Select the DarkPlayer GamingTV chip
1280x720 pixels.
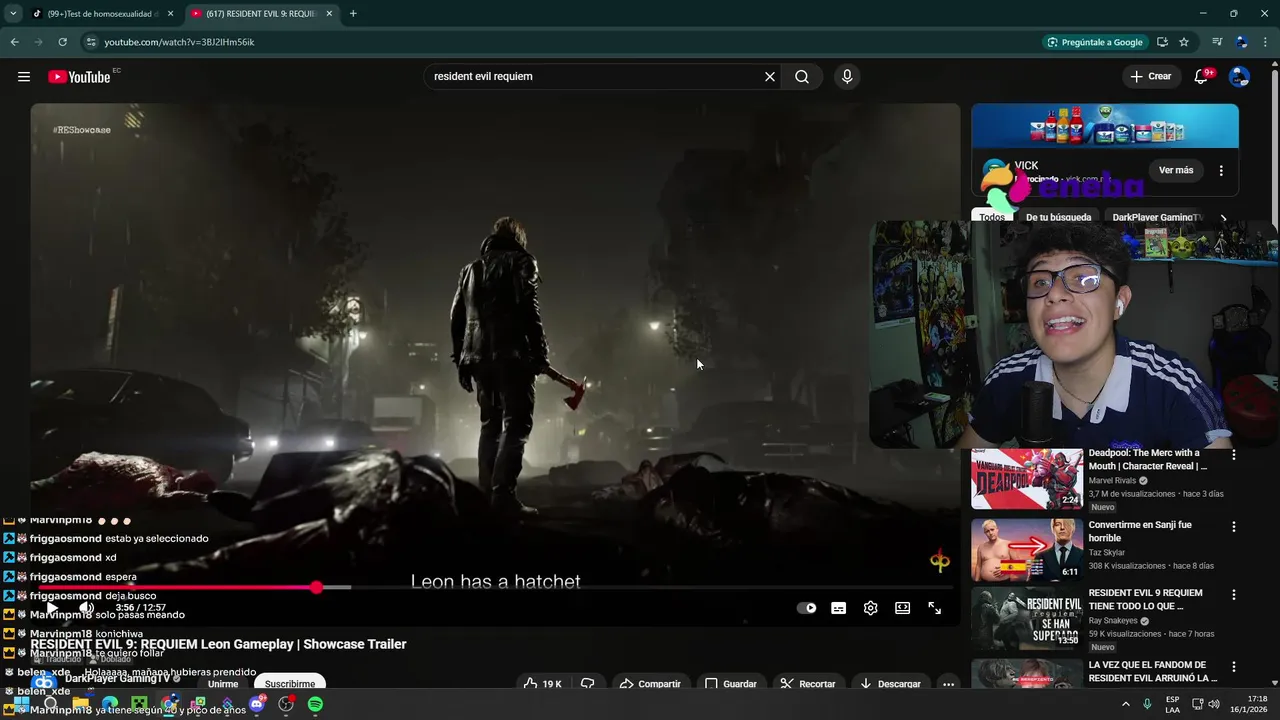tap(1158, 217)
